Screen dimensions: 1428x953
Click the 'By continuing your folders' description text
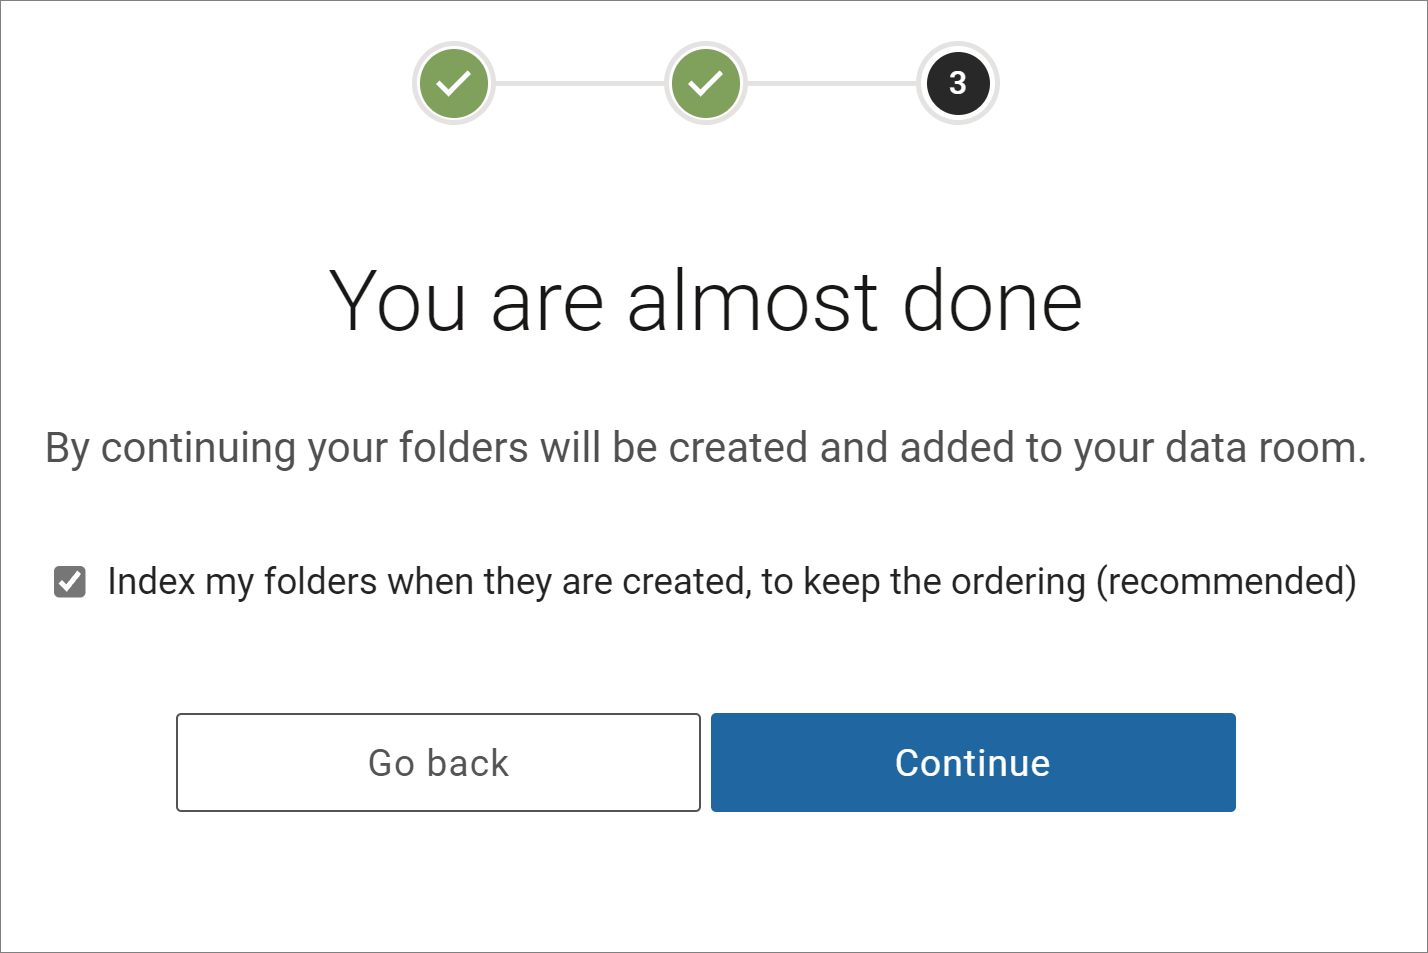706,448
